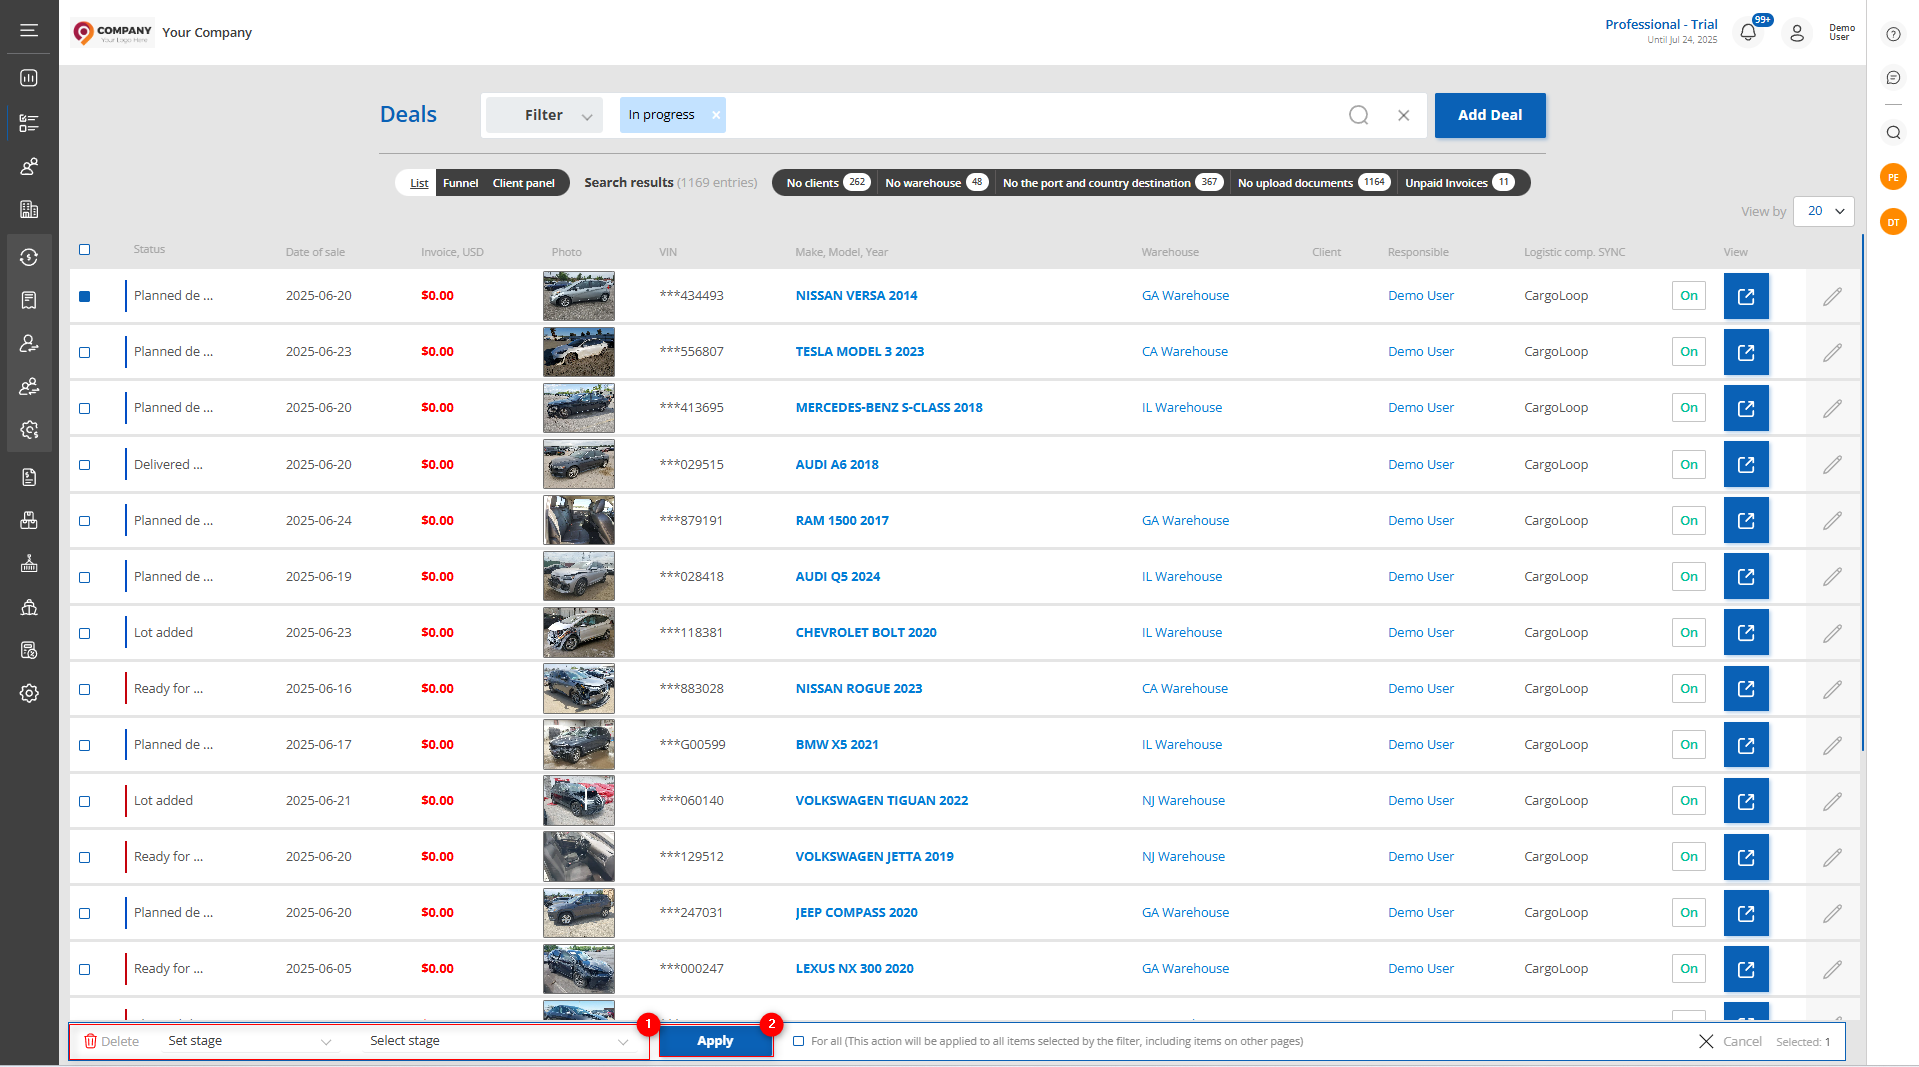
Task: Open the Set stage dropdown
Action: (x=250, y=1041)
